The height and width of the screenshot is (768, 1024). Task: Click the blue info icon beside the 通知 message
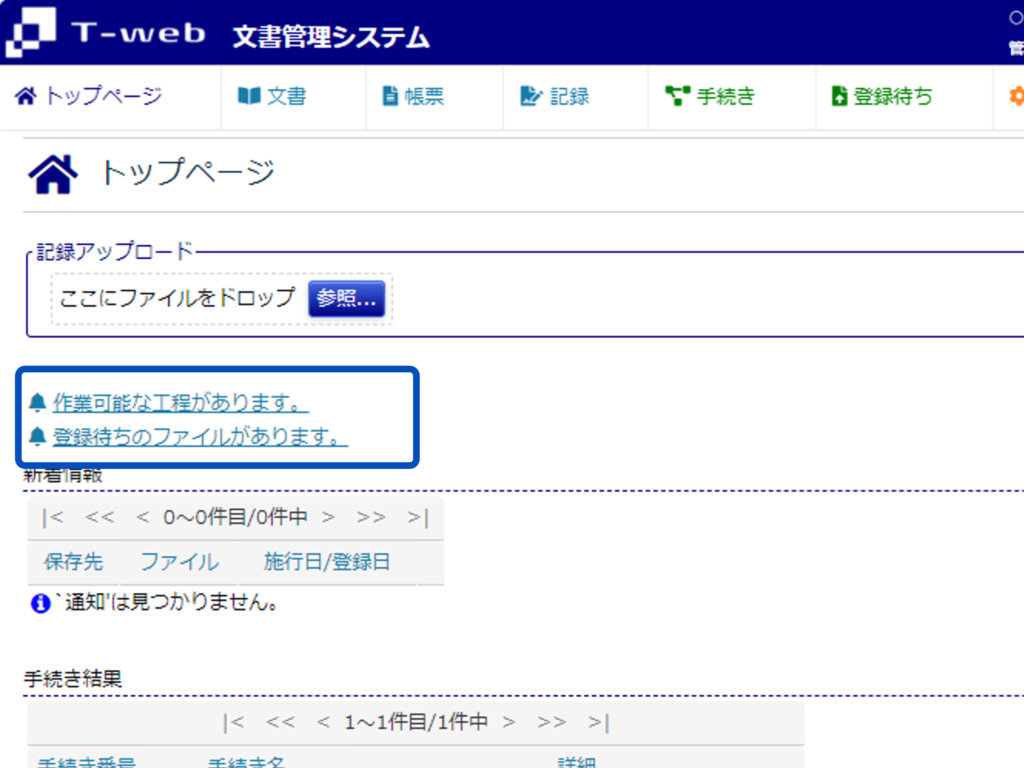pyautogui.click(x=40, y=604)
